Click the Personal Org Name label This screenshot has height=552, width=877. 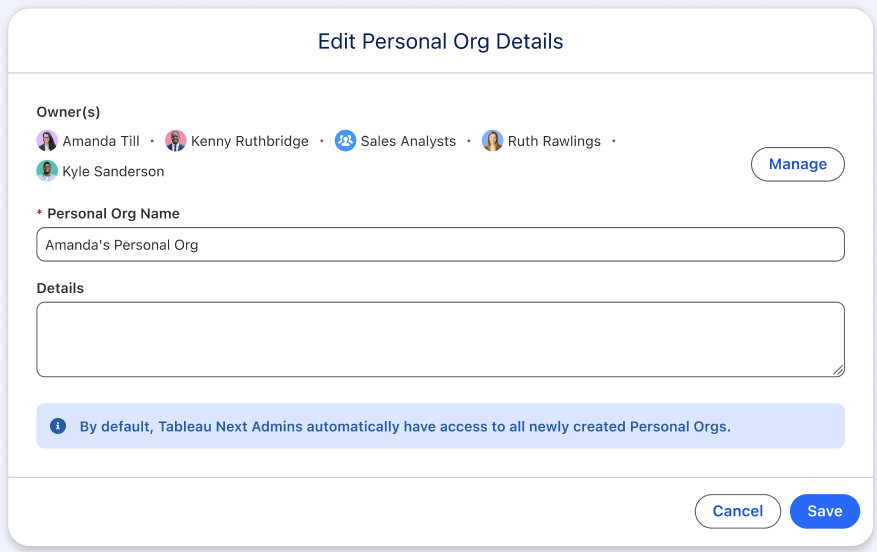(114, 214)
